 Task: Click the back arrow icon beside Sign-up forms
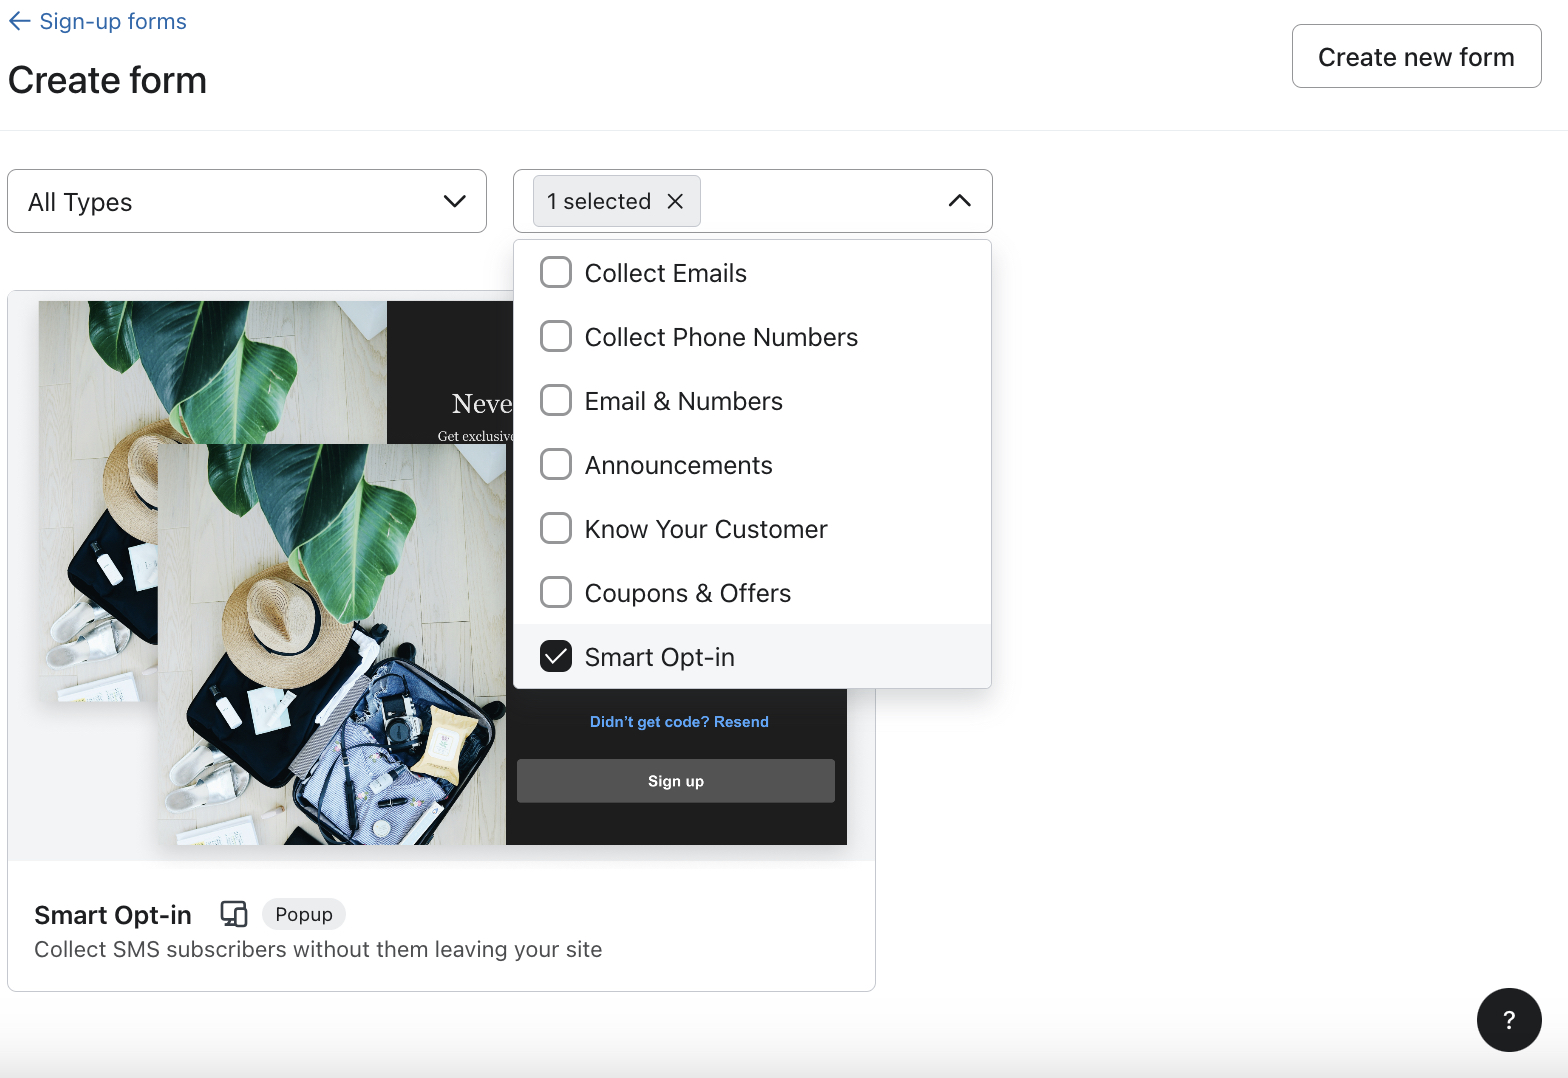point(19,22)
